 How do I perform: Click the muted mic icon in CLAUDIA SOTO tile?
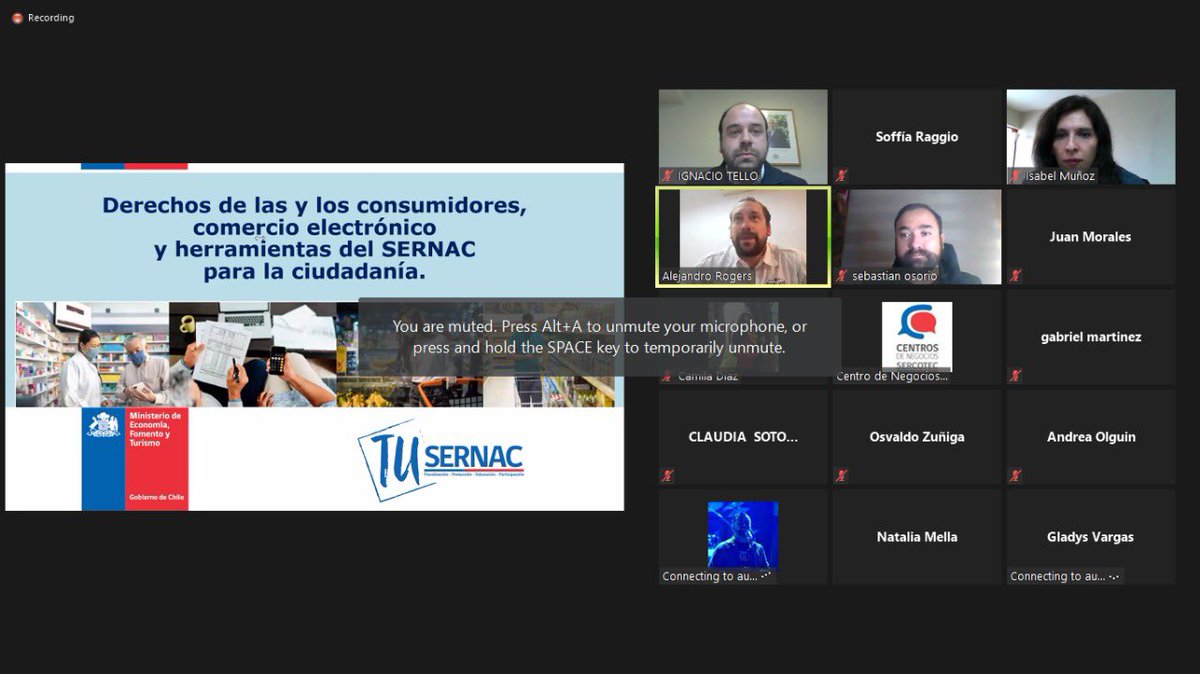coord(668,476)
